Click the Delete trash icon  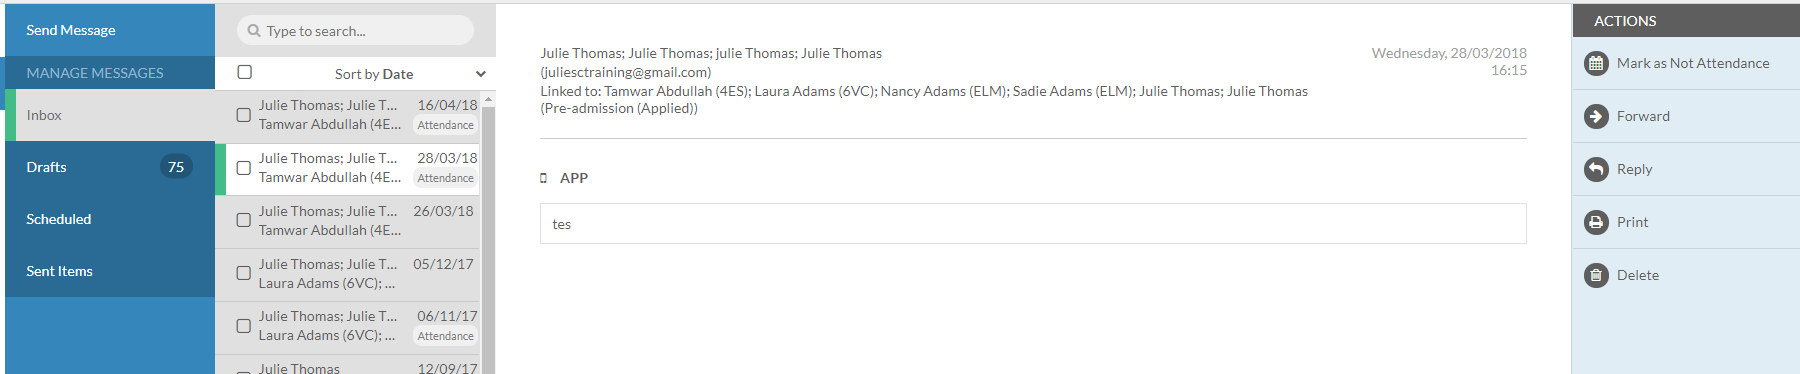click(1596, 275)
